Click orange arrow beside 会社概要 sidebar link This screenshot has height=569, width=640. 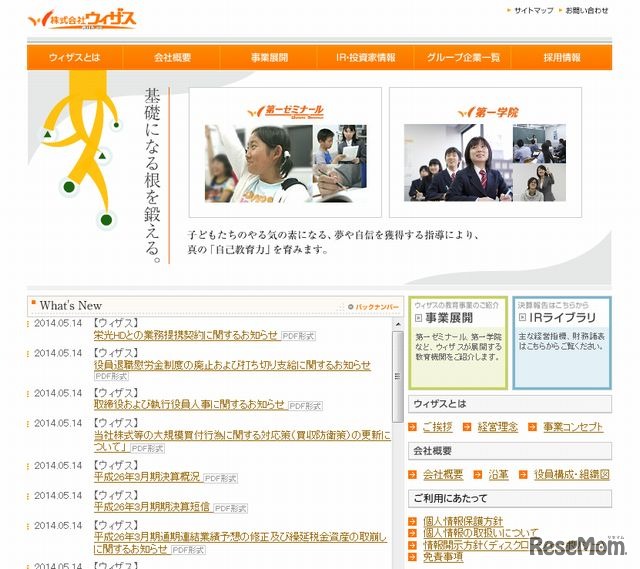coord(413,474)
